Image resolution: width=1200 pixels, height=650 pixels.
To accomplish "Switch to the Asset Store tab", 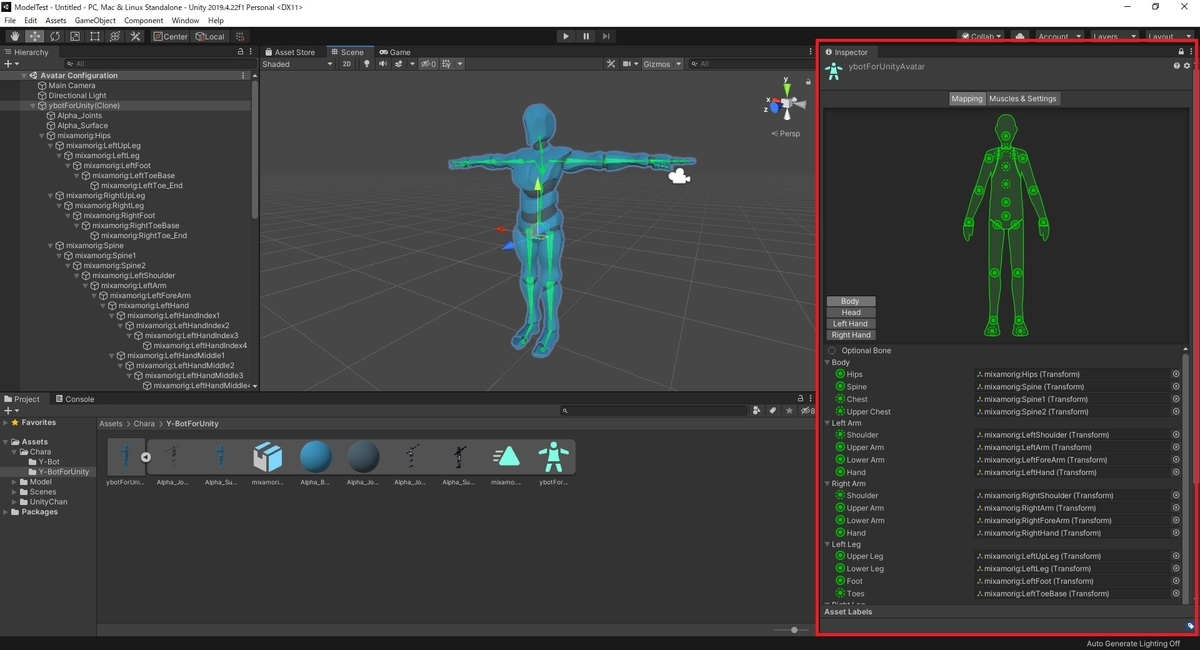I will pyautogui.click(x=290, y=52).
